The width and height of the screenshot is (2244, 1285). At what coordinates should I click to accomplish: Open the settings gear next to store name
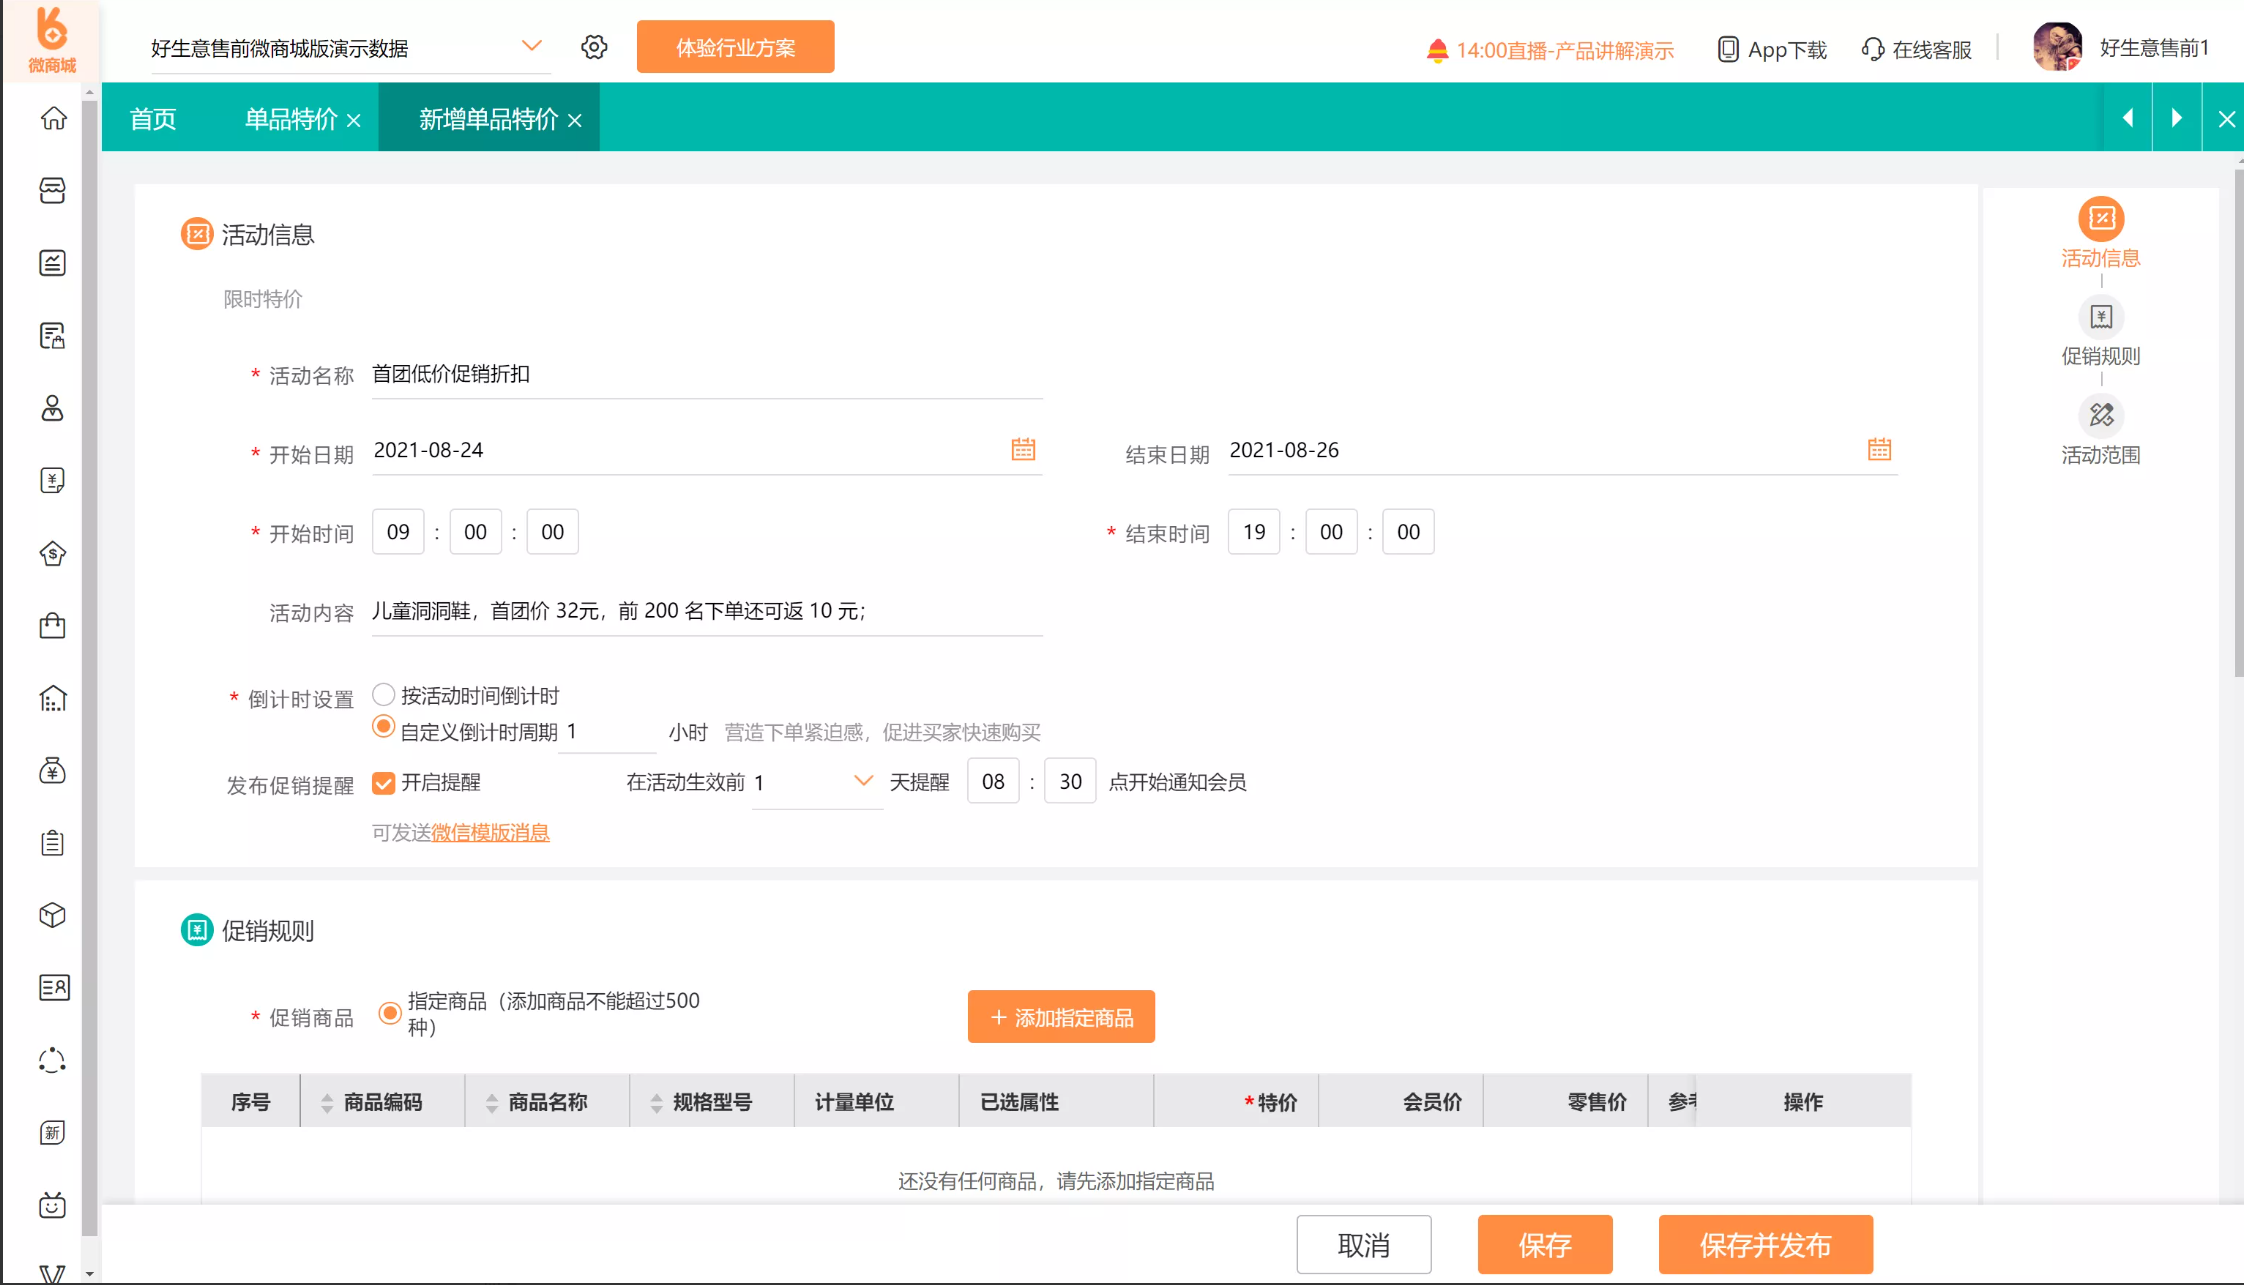click(594, 47)
